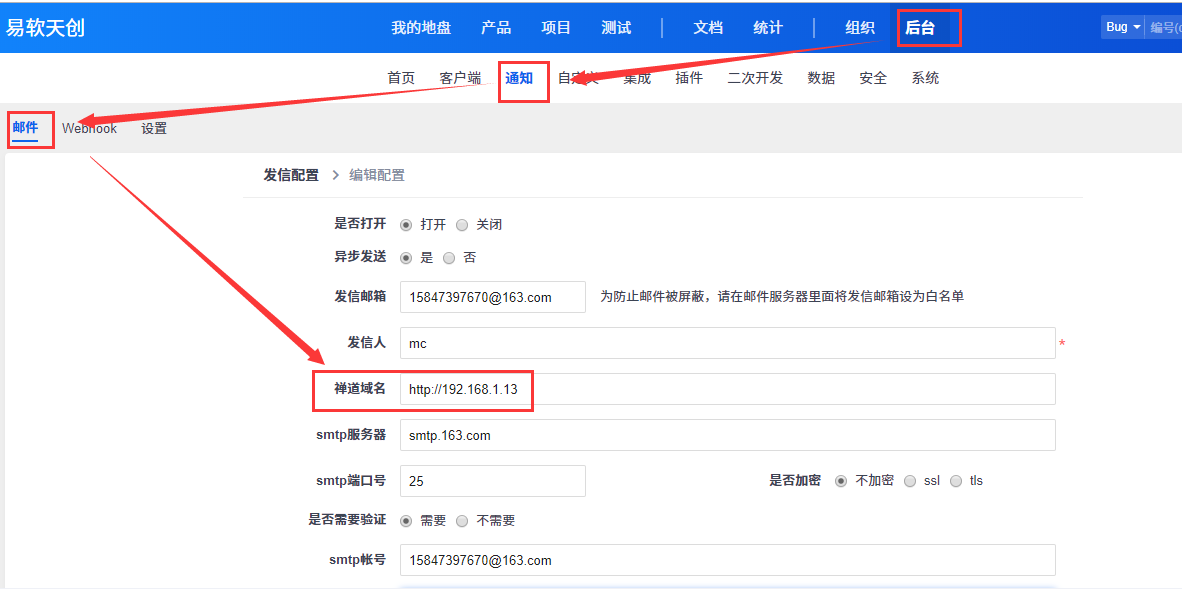Select tls encryption option
Screen dimensions: 1182x598
point(956,481)
